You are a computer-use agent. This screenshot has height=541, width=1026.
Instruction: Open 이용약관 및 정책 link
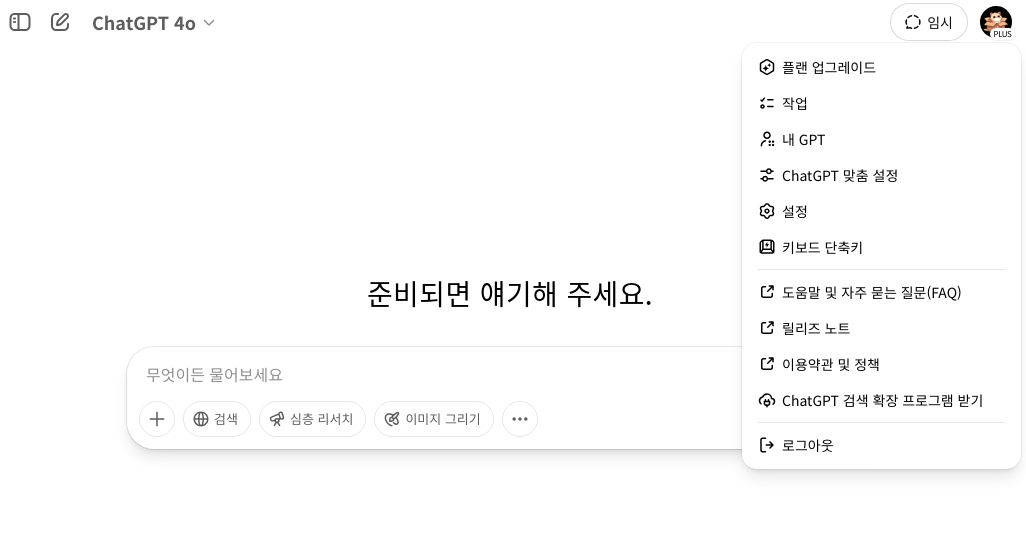point(881,364)
